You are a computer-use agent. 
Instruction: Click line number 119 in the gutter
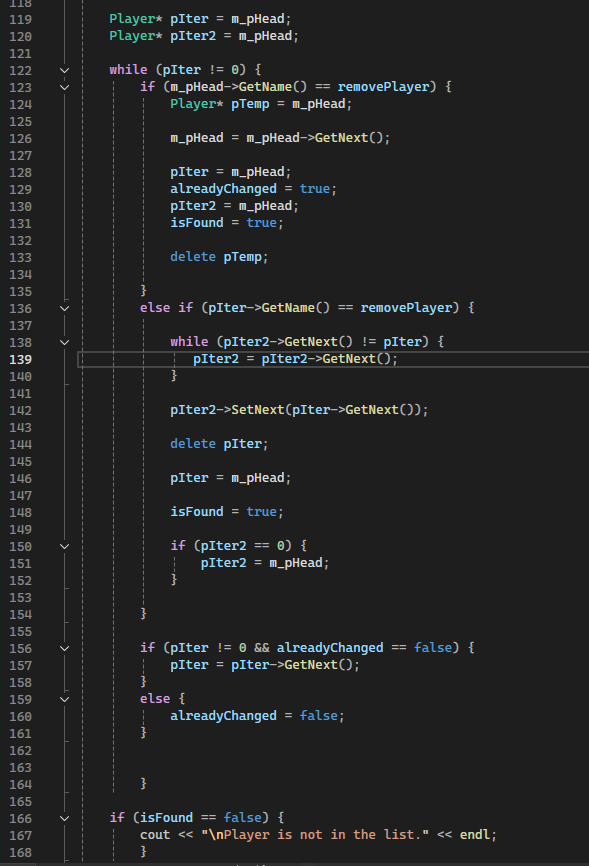20,19
